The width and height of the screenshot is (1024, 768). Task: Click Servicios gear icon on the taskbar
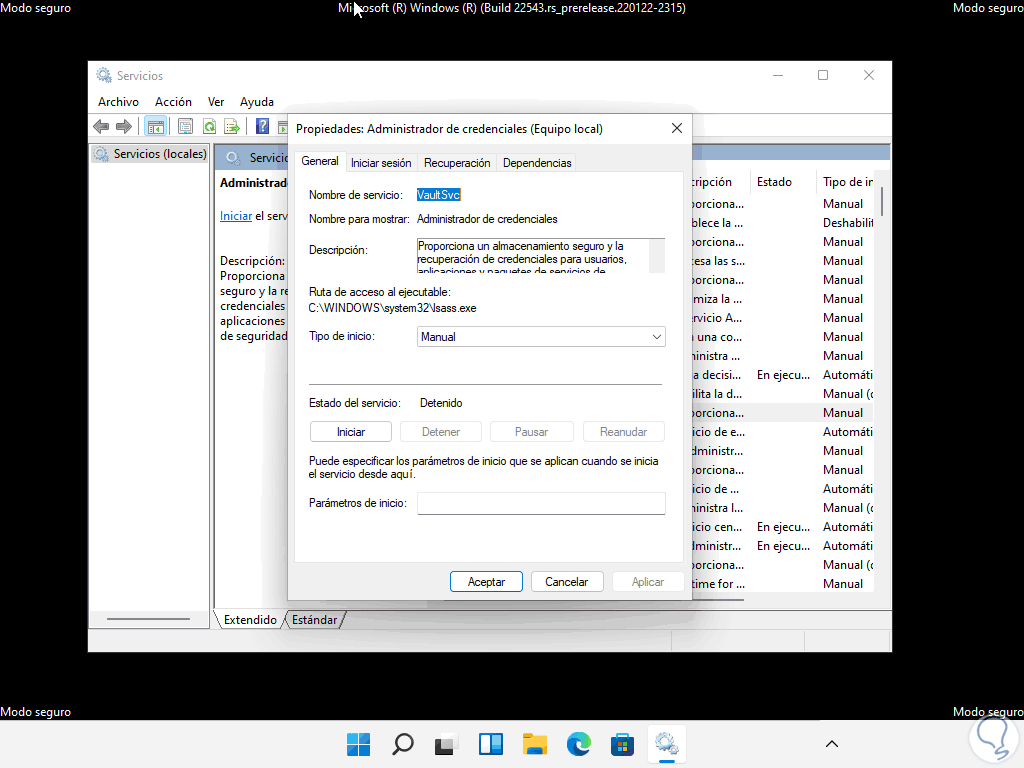(x=667, y=744)
